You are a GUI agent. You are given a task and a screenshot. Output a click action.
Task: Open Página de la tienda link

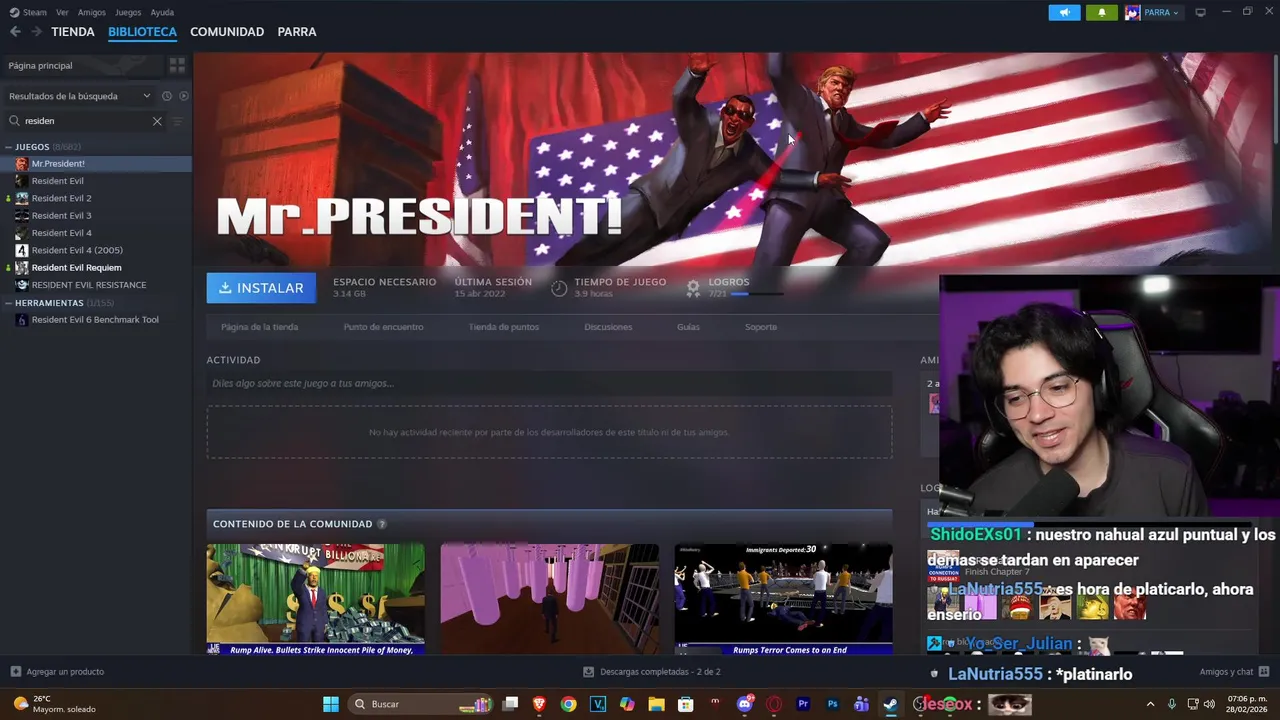(x=259, y=327)
